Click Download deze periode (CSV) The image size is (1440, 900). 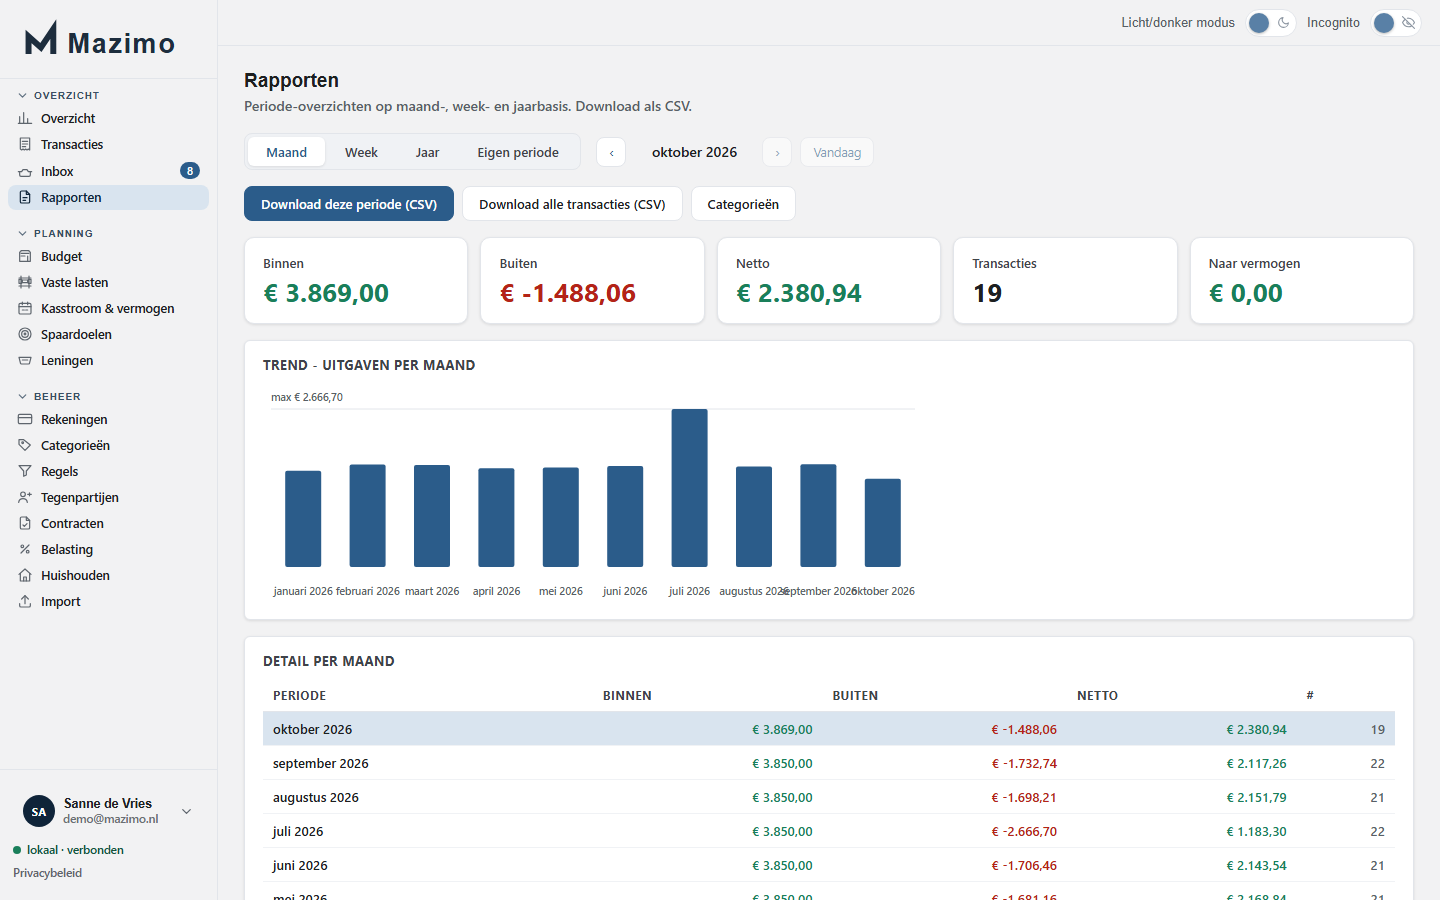(349, 204)
